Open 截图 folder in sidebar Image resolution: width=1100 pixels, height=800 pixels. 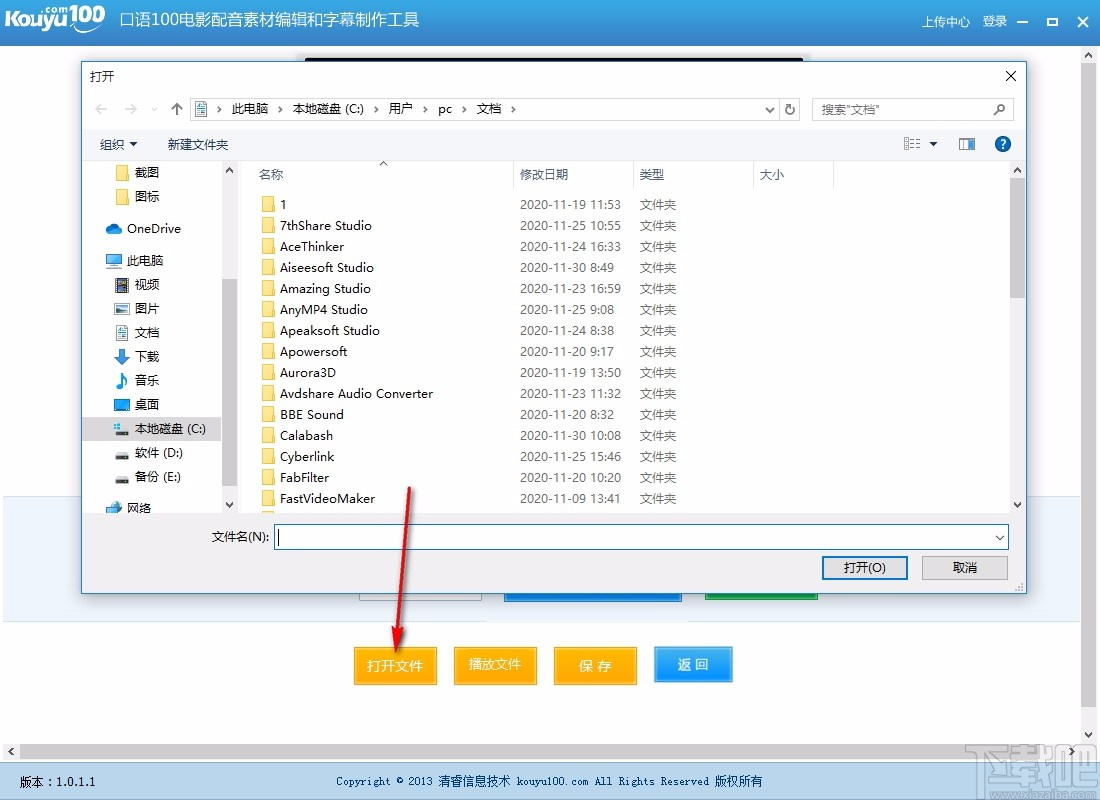click(x=138, y=172)
